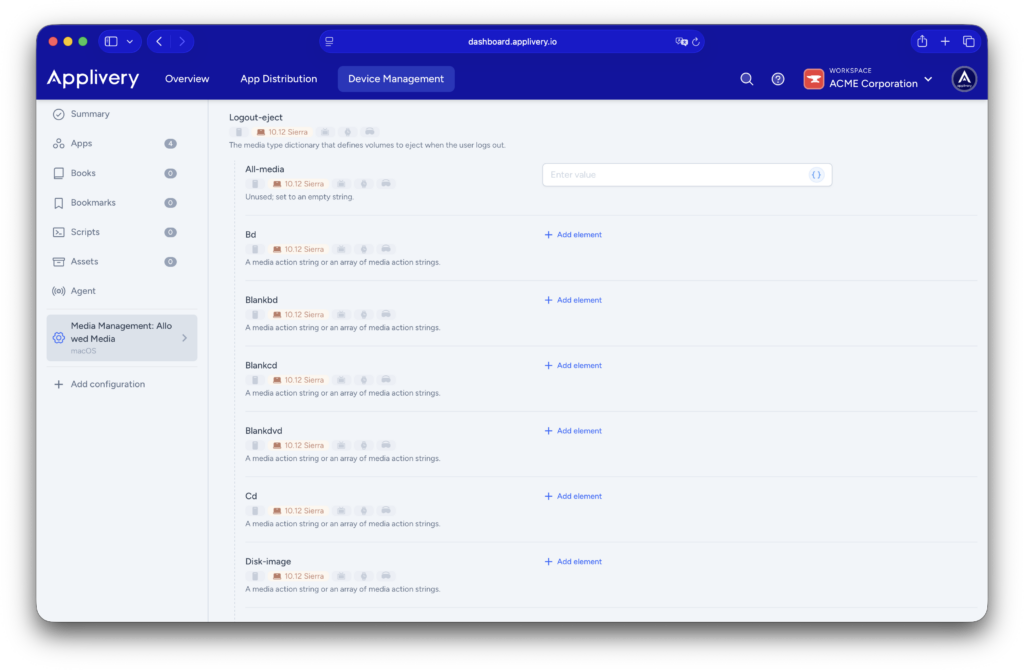Click the search magnifier icon in header
Viewport: 1024px width, 670px height.
click(746, 79)
